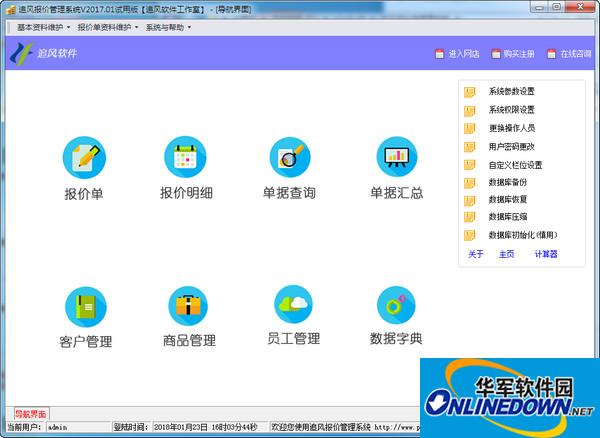Click the folder icon beside 数据库压缩

point(470,217)
